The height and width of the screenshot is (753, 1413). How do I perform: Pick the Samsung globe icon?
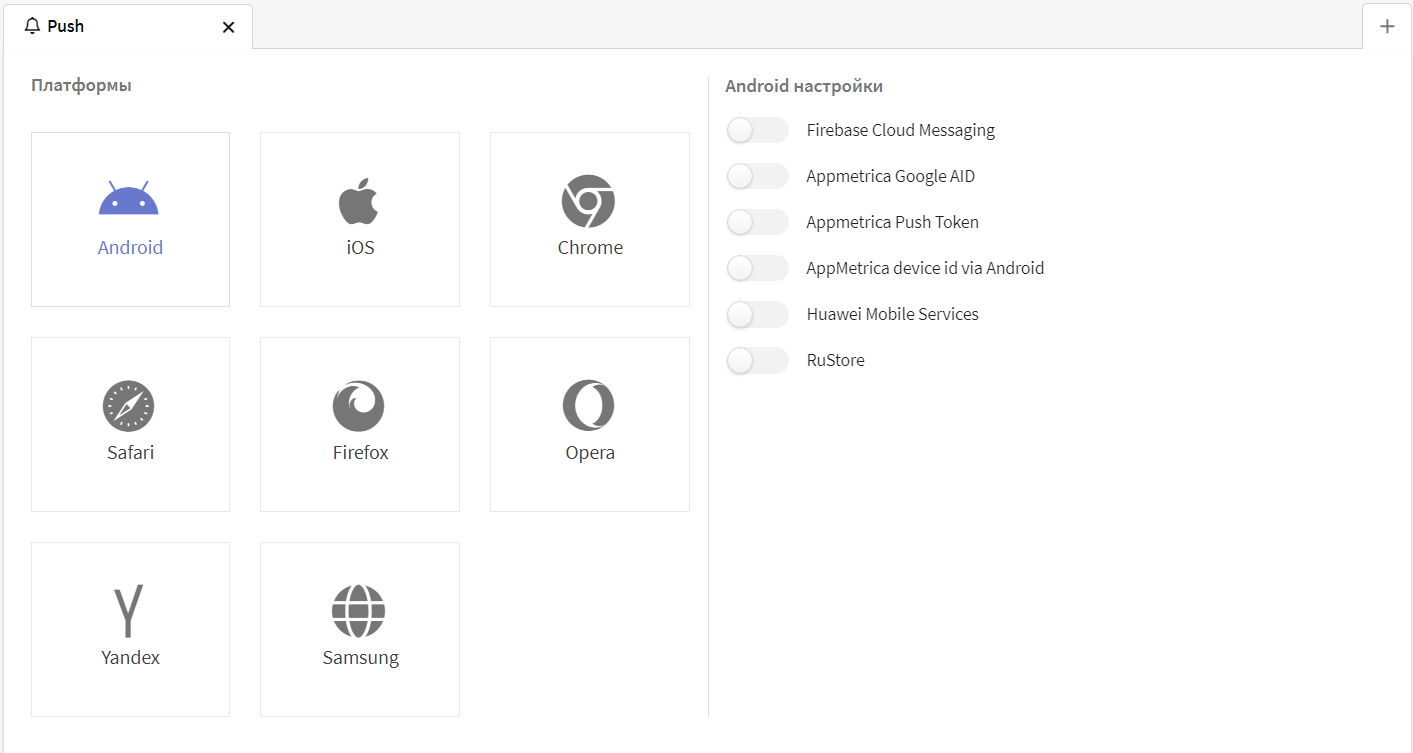[x=359, y=611]
